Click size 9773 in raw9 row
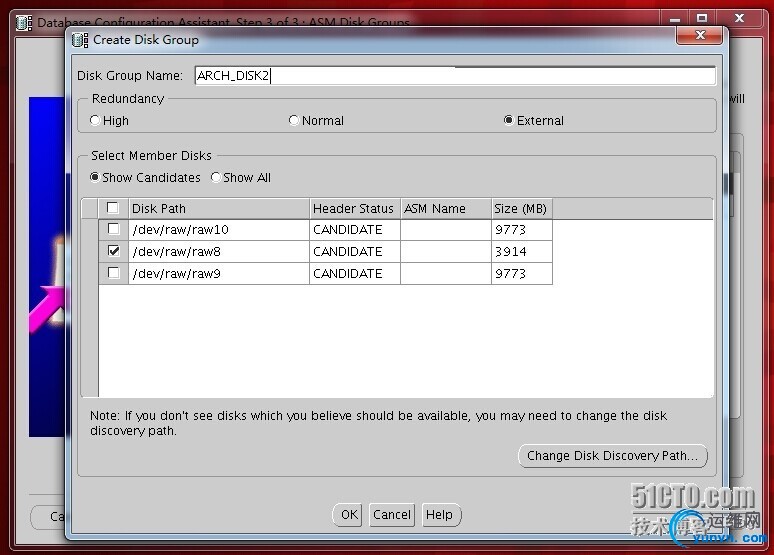Viewport: 774px width, 555px height. click(522, 274)
